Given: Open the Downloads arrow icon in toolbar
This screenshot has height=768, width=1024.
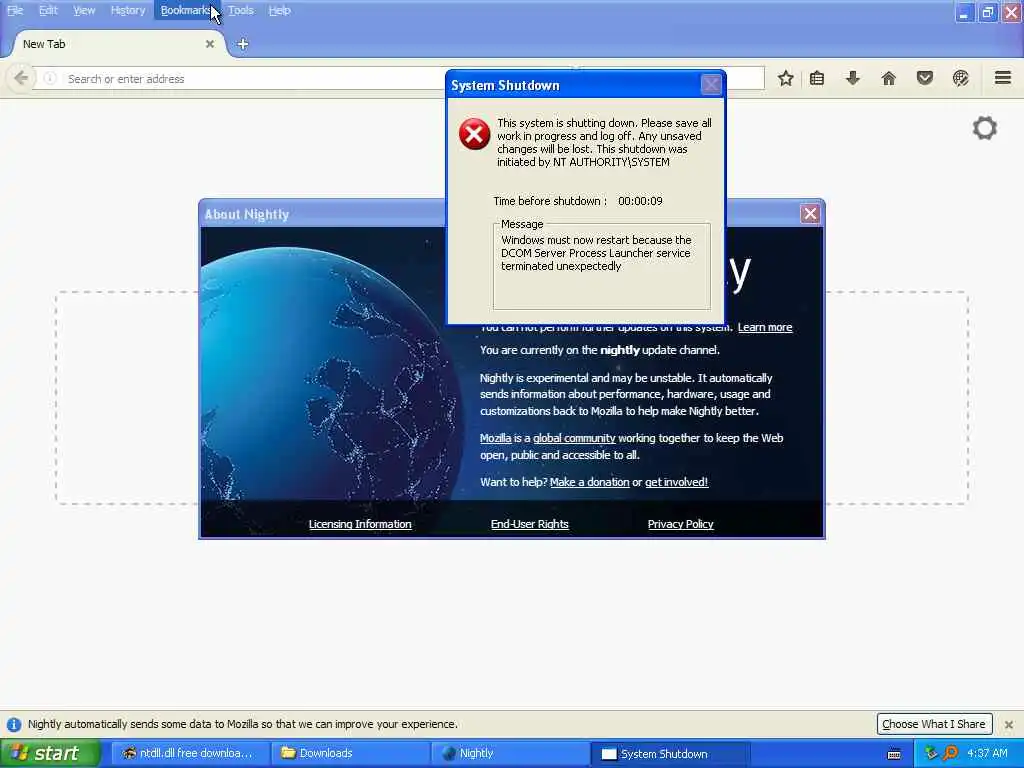Looking at the screenshot, I should pos(852,78).
